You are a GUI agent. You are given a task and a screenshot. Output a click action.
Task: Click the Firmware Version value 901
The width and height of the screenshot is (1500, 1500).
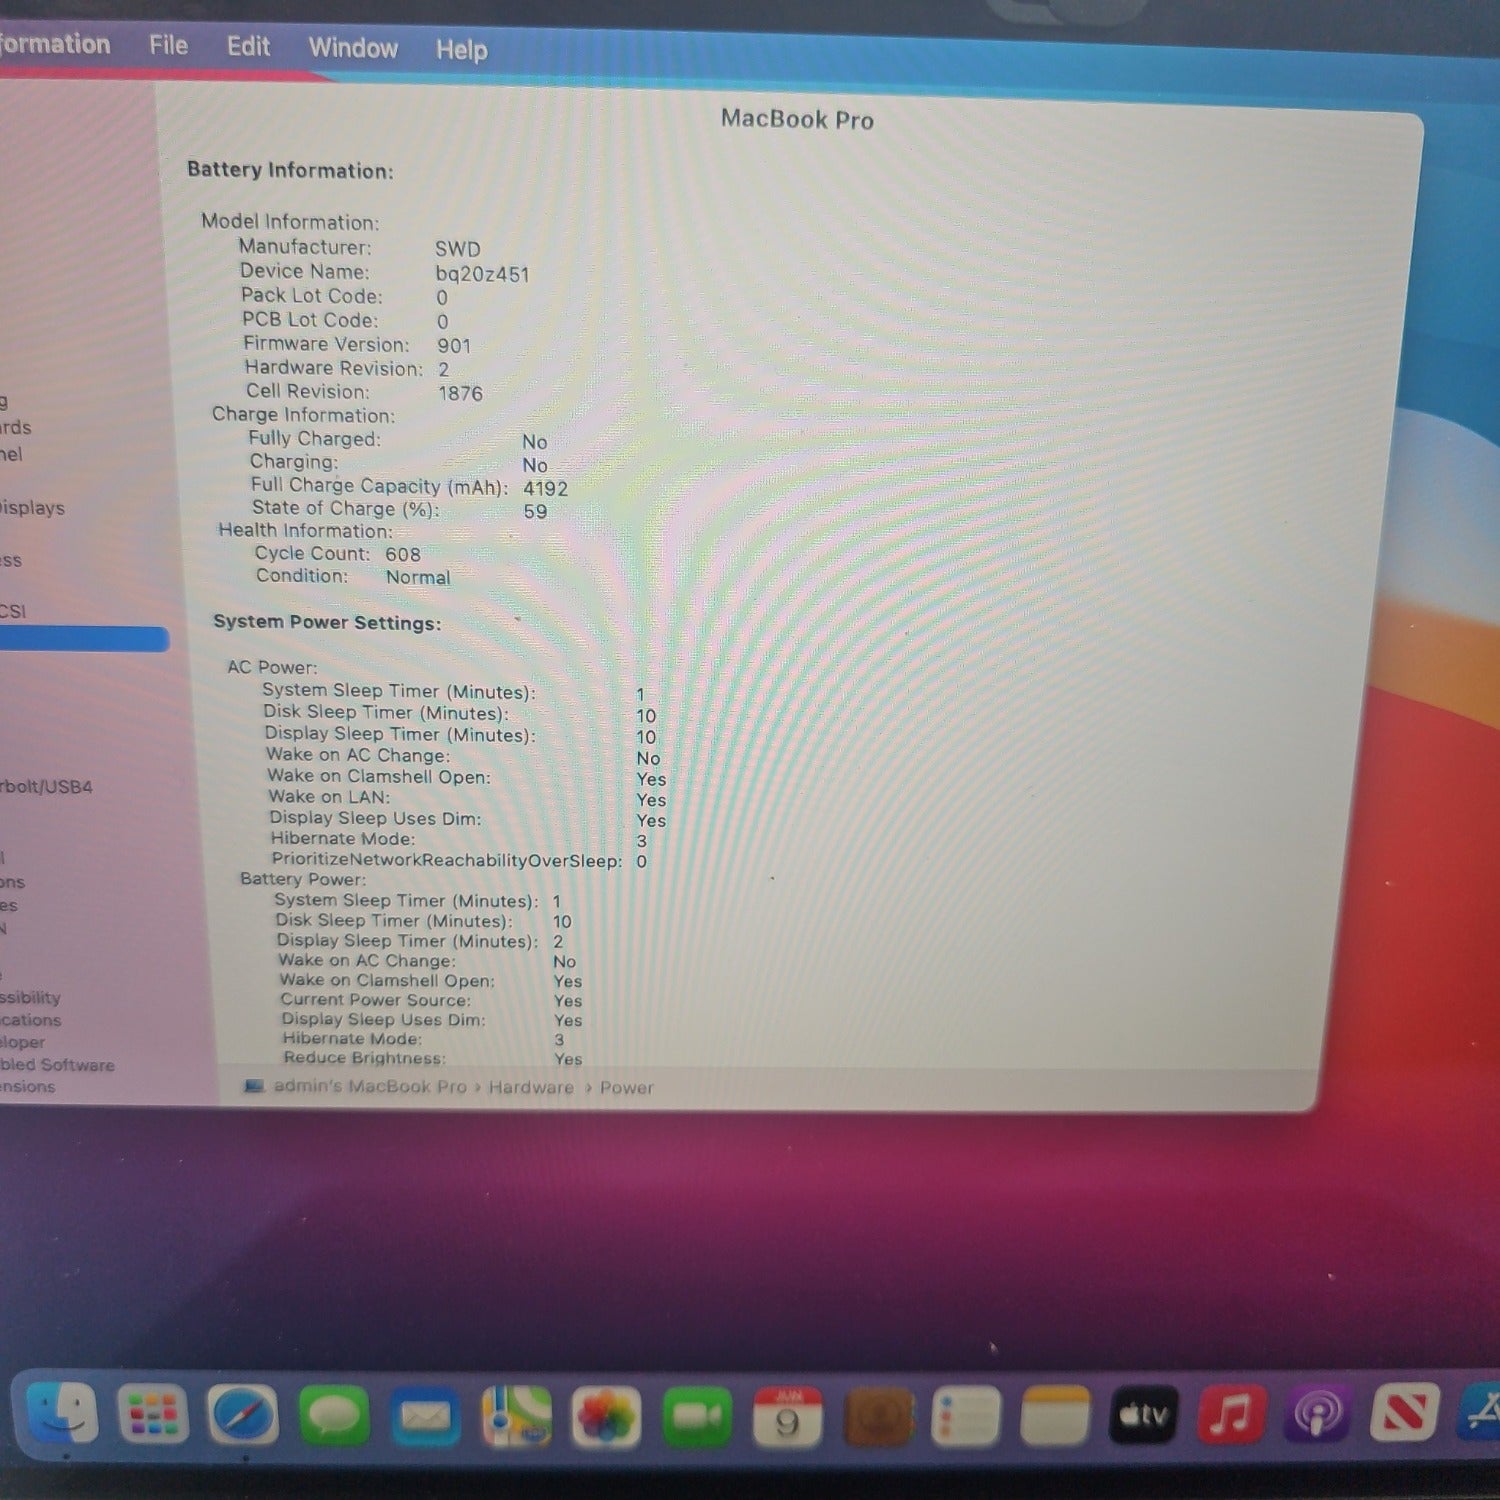click(x=454, y=346)
